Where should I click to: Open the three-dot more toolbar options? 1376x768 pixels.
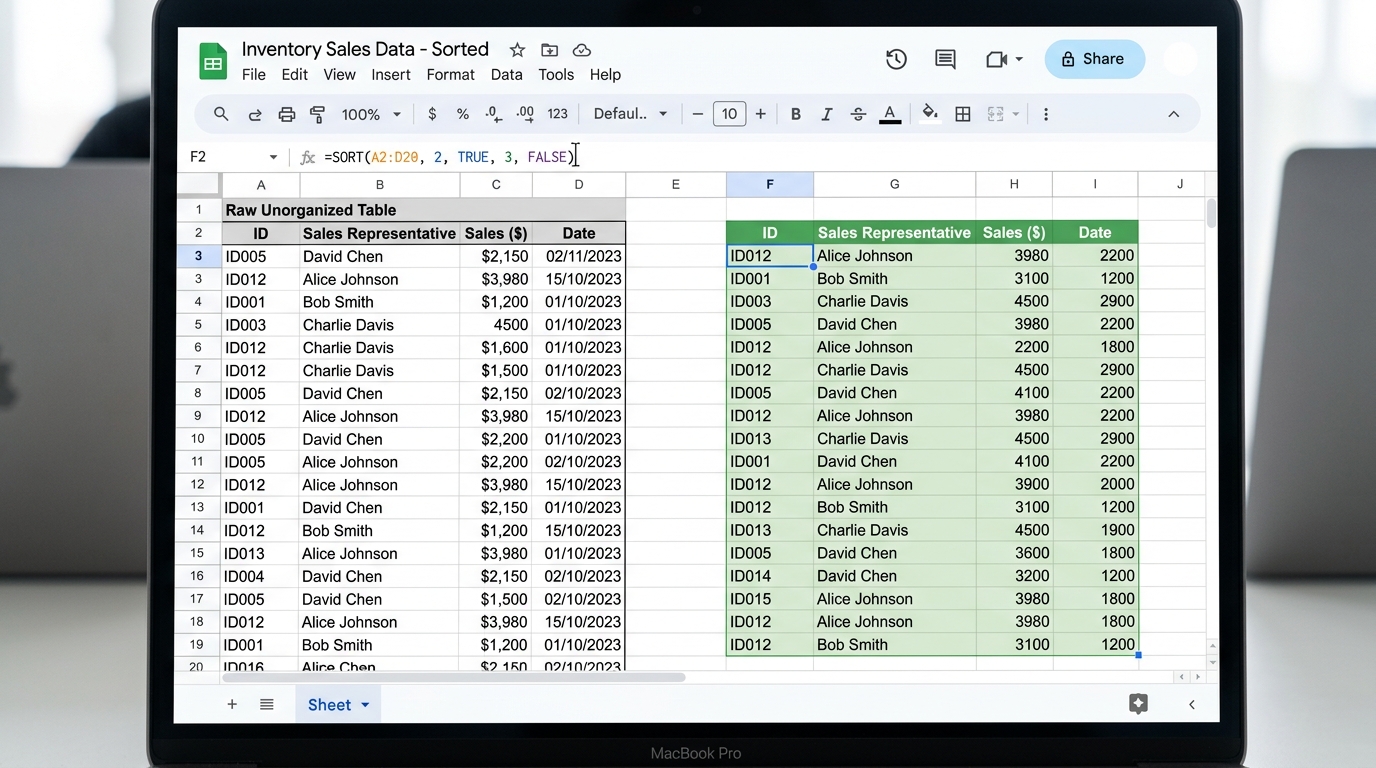(1046, 114)
